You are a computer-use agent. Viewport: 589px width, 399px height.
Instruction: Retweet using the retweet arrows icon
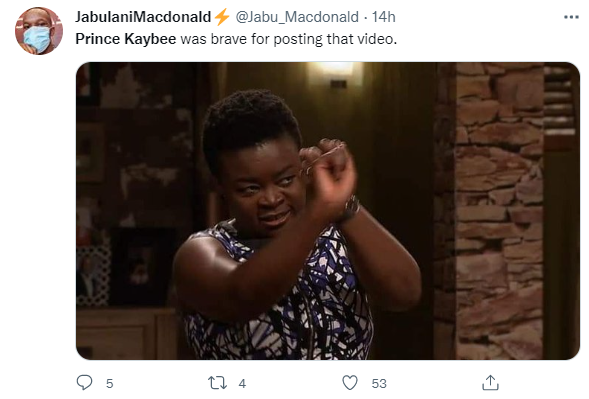217,383
